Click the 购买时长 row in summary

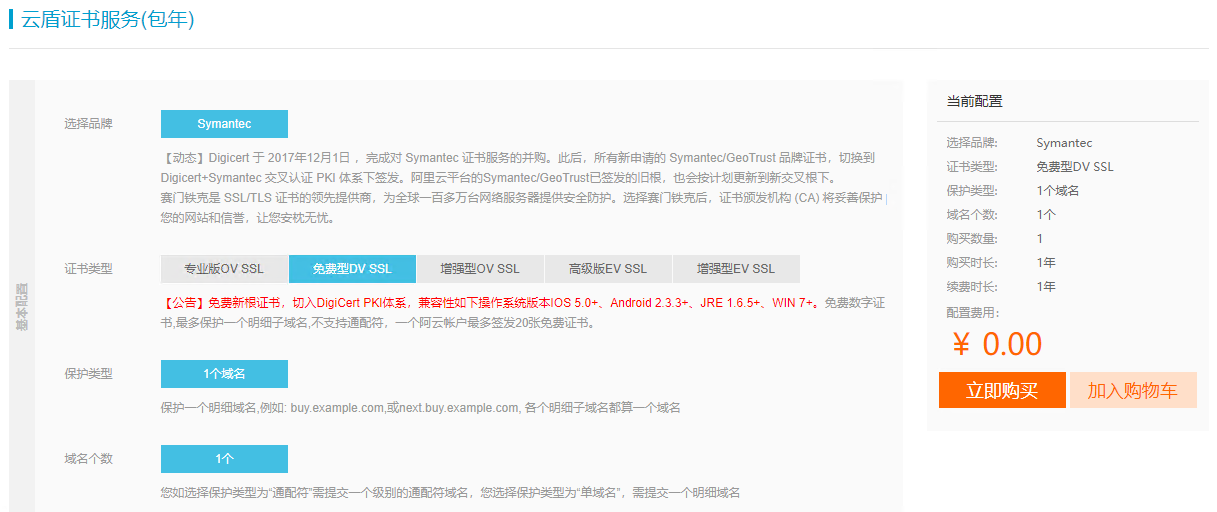click(x=1067, y=263)
